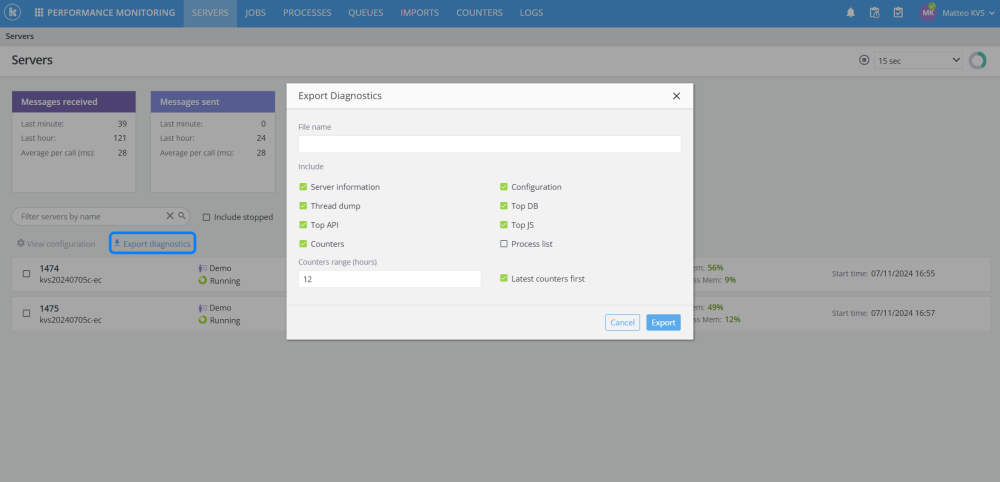Image resolution: width=1000 pixels, height=482 pixels.
Task: Uncheck the Thread dump checkbox
Action: tap(304, 206)
